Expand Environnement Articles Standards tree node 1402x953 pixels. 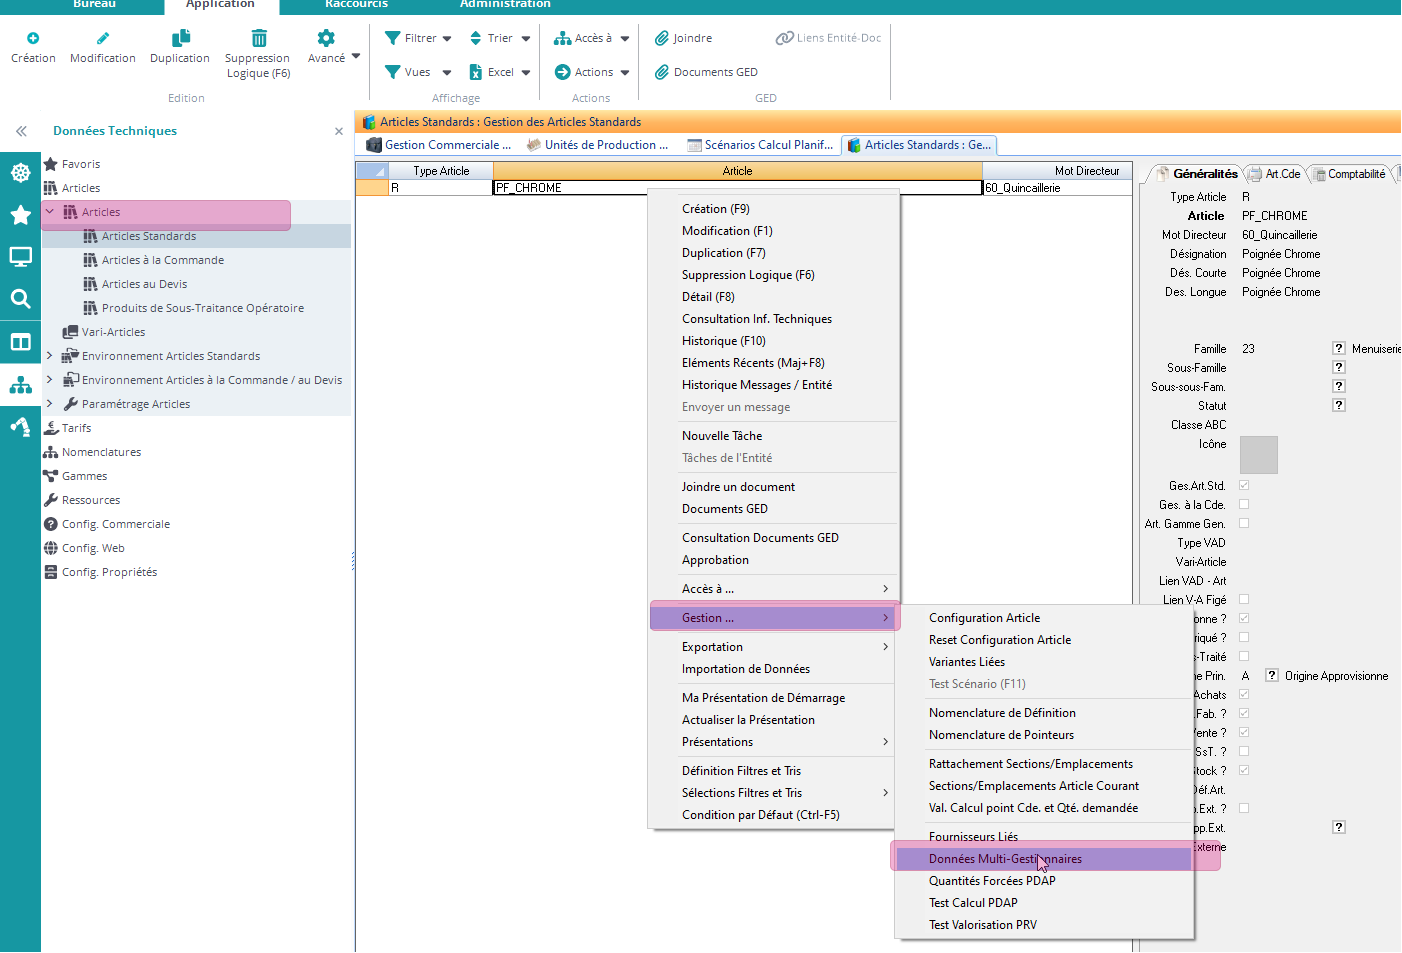(x=50, y=356)
